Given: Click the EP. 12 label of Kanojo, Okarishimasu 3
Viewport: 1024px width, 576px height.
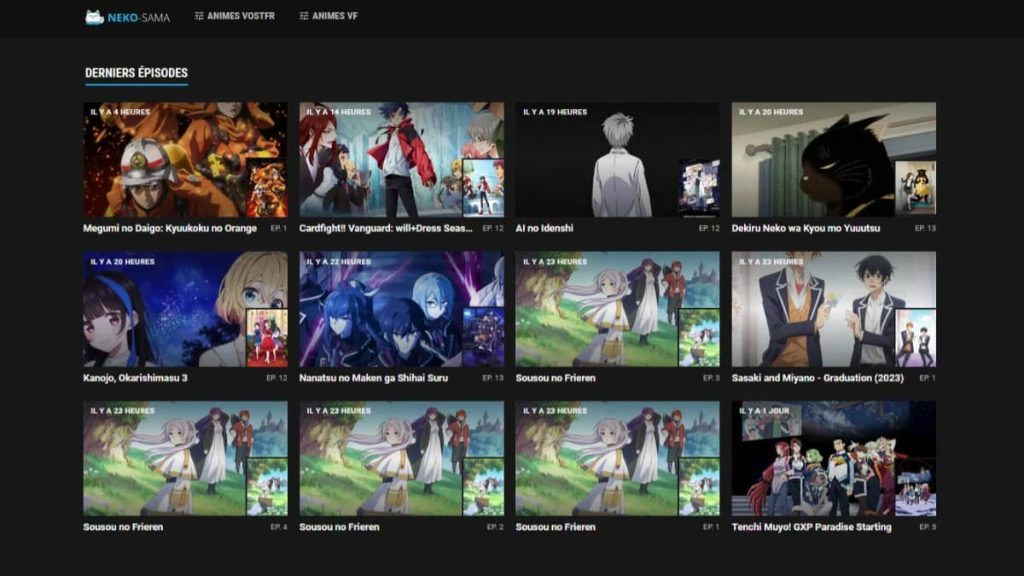Looking at the screenshot, I should 277,377.
